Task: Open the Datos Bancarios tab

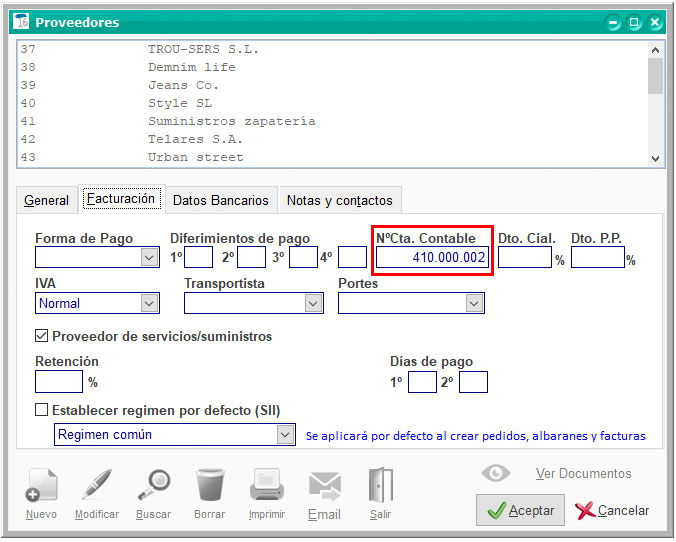Action: point(221,201)
